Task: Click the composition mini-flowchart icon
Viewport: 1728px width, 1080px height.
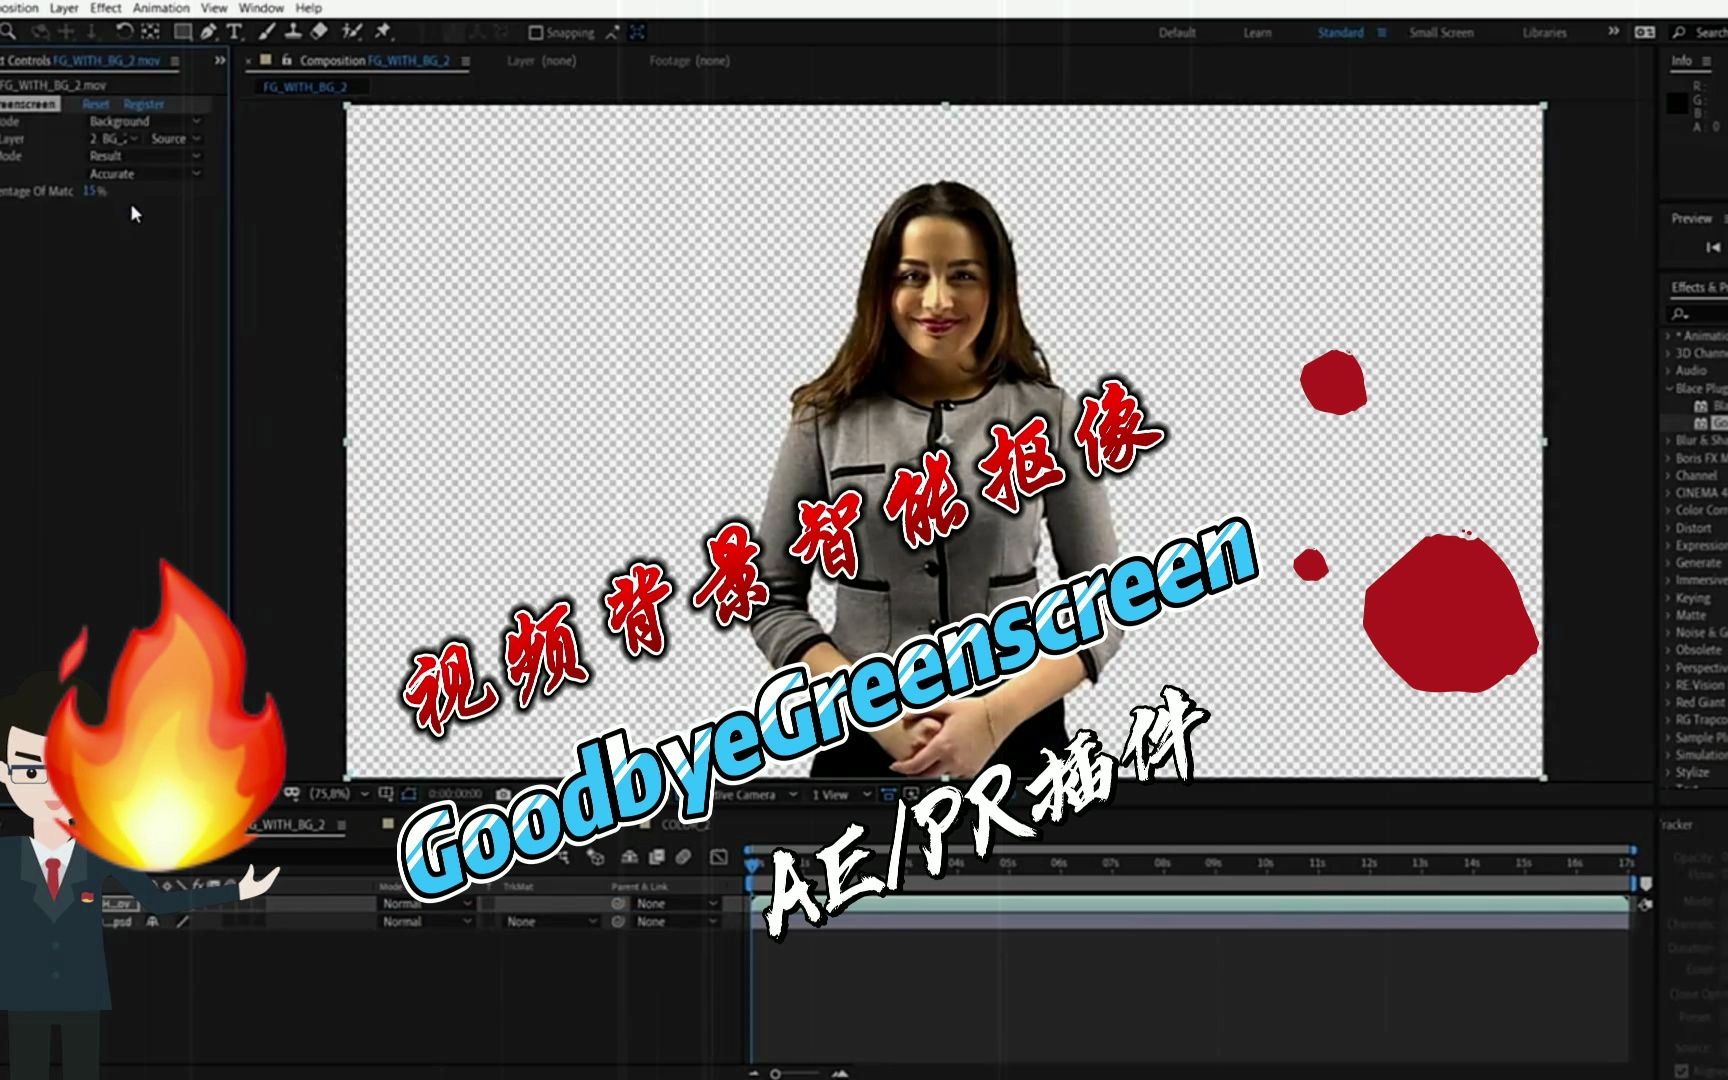Action: 564,858
